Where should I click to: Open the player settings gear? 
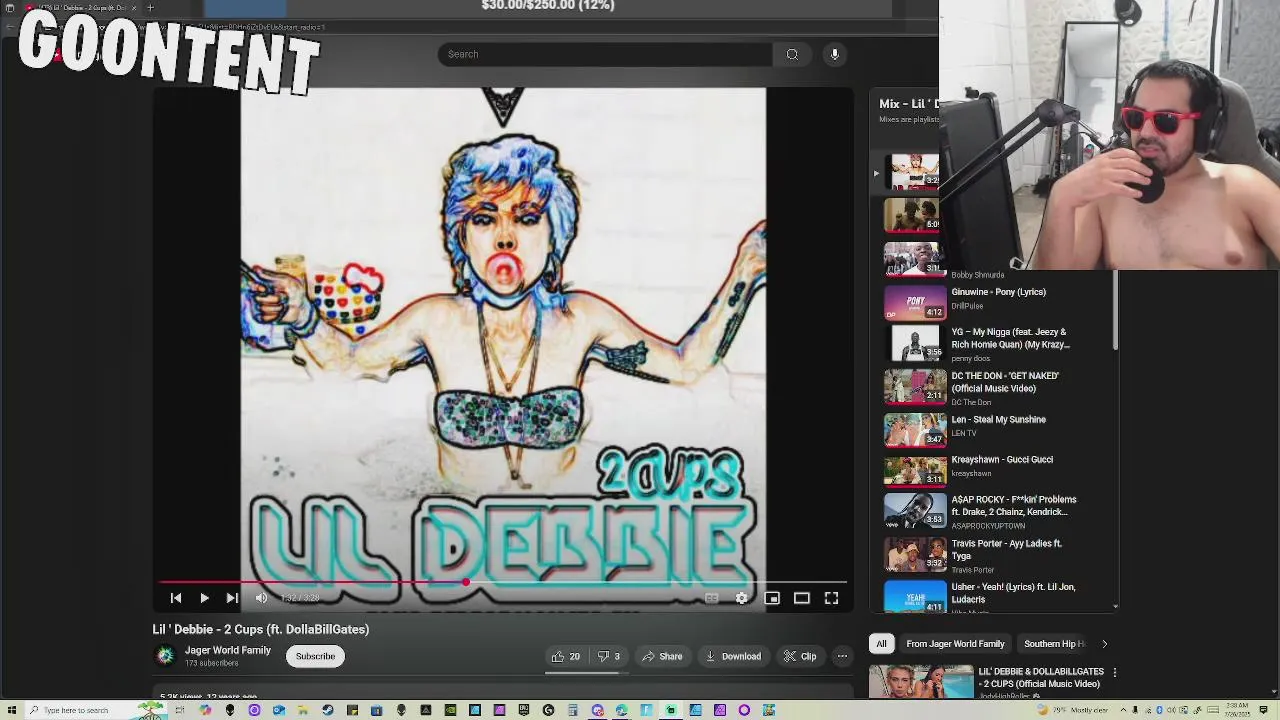[741, 598]
